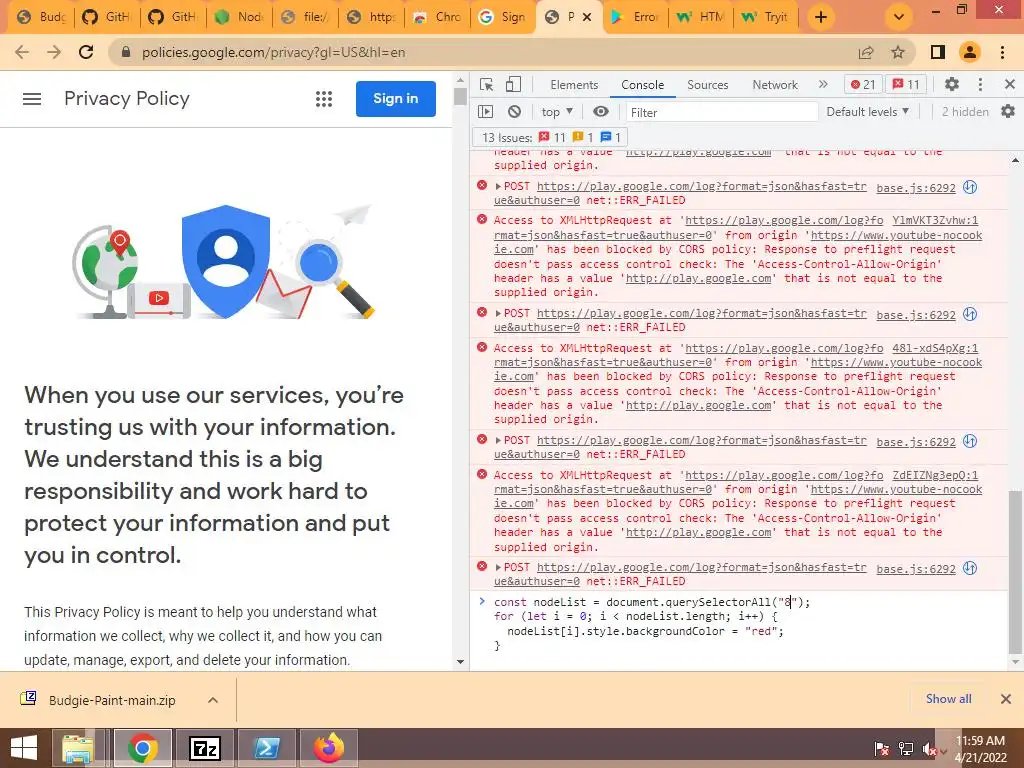
Task: Select the Console tab
Action: [643, 85]
